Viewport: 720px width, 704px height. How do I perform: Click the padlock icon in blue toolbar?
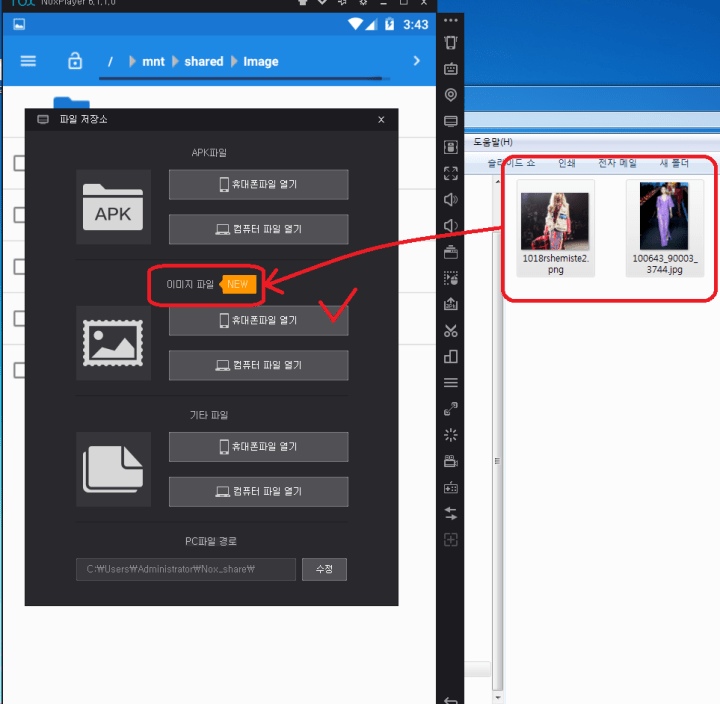(74, 61)
